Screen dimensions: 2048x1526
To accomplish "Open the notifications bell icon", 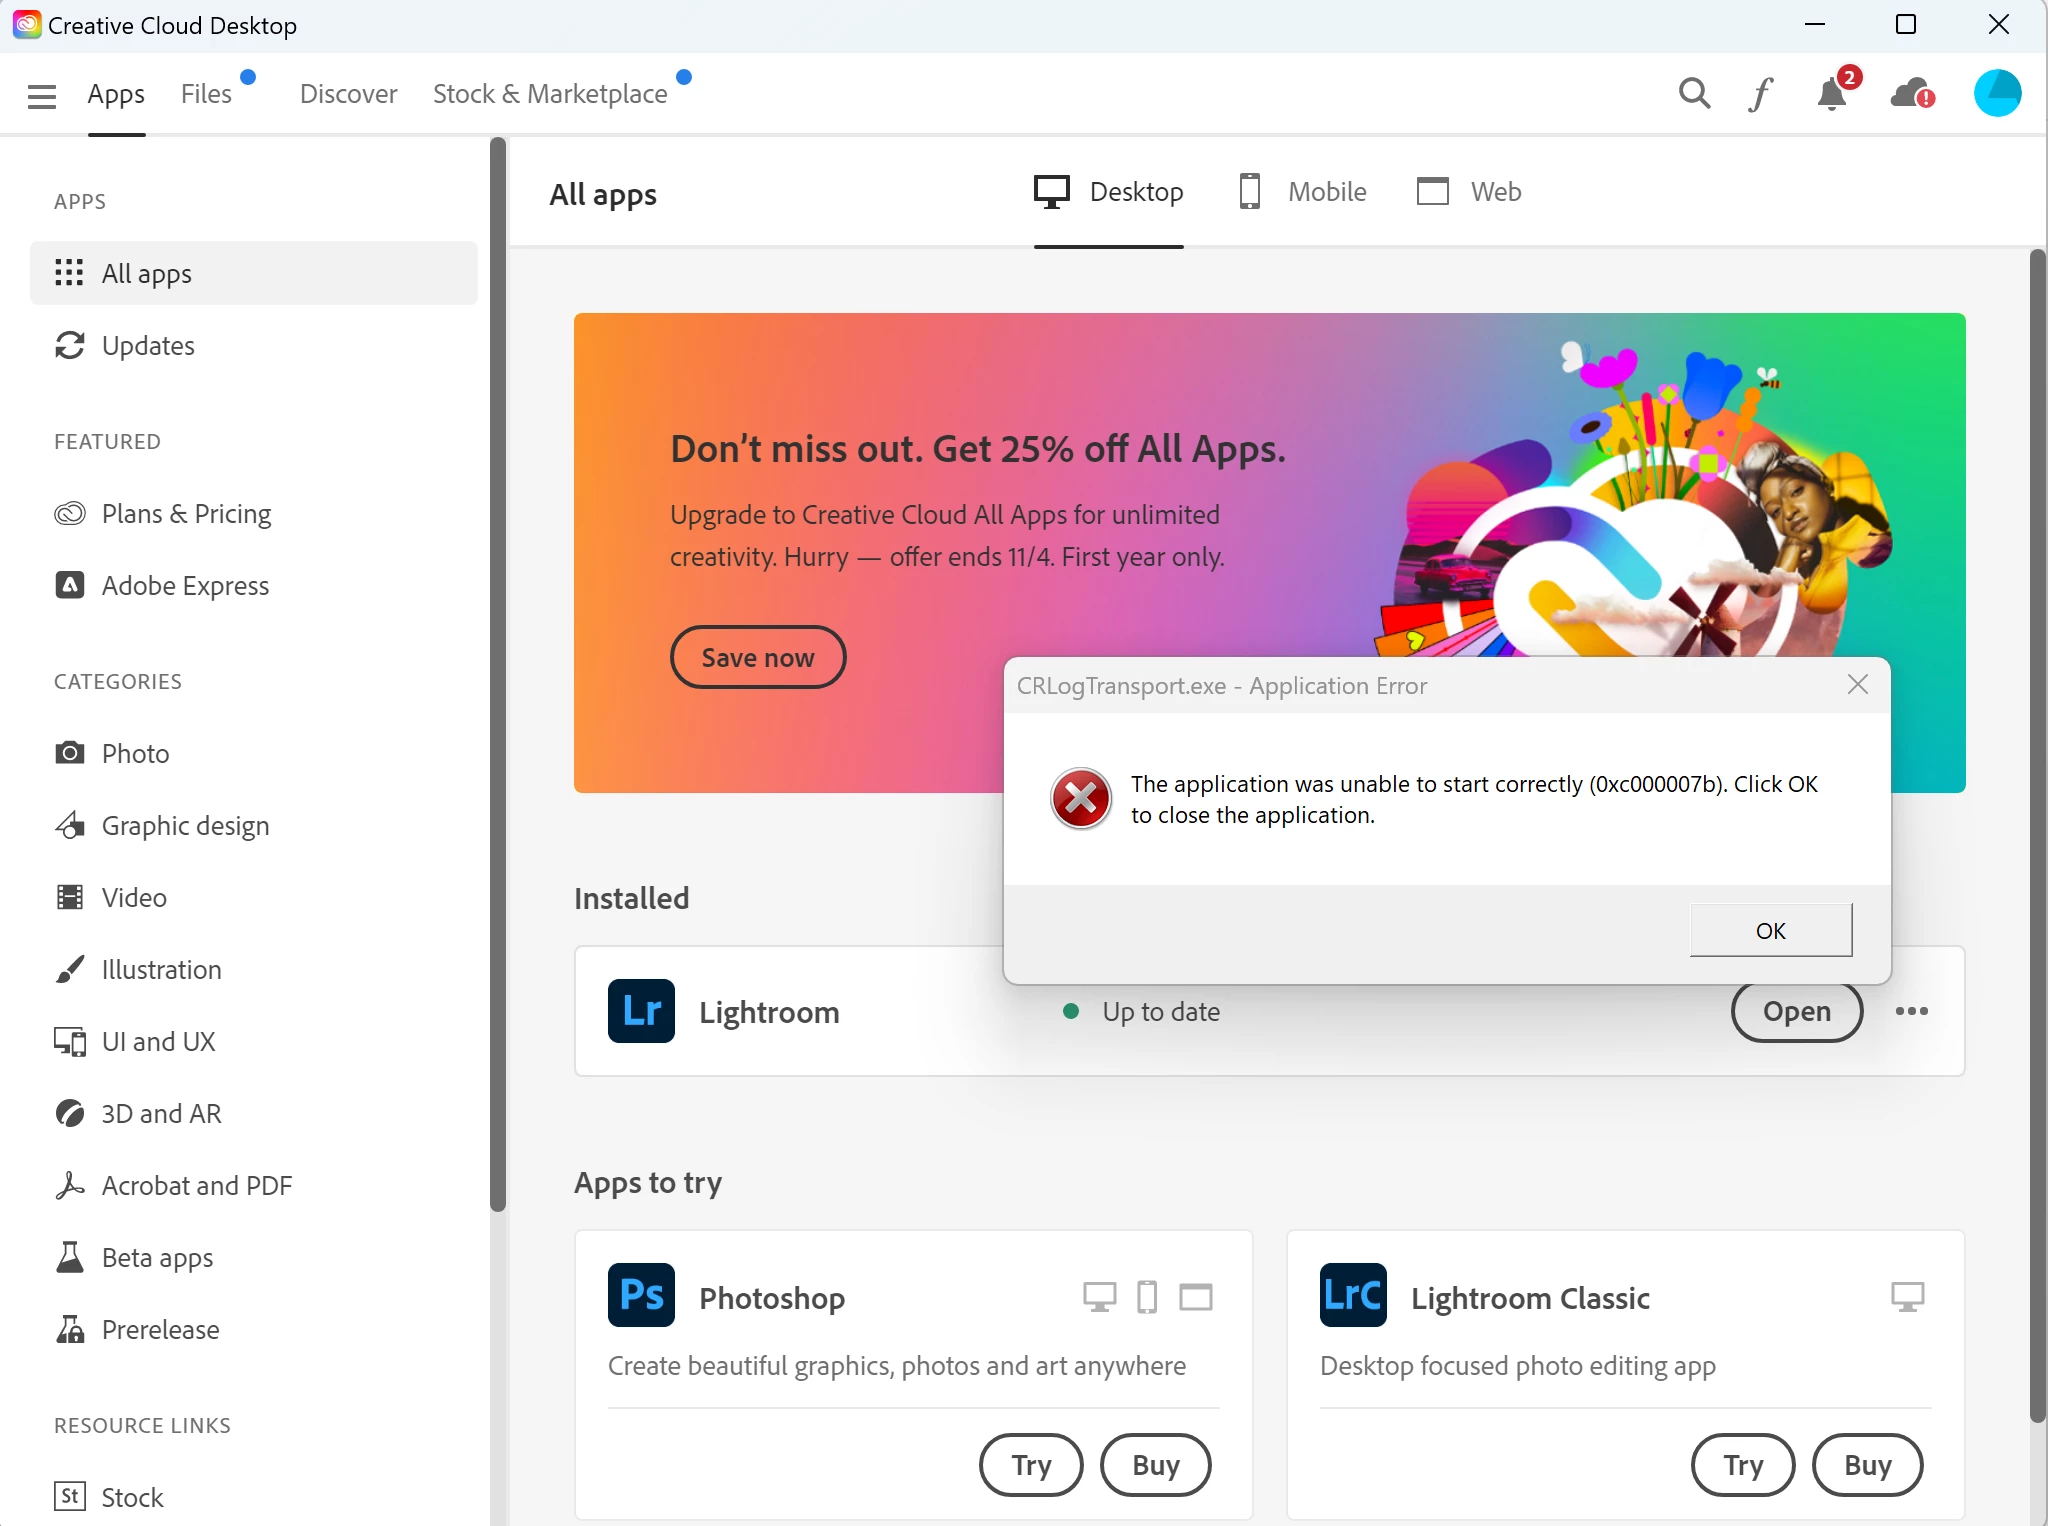I will 1832,94.
